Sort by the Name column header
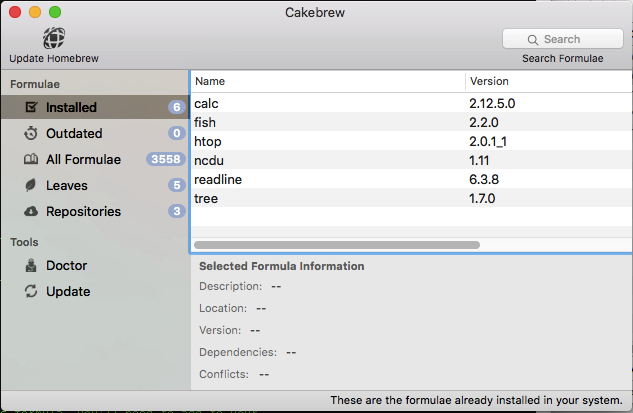633x413 pixels. 328,81
